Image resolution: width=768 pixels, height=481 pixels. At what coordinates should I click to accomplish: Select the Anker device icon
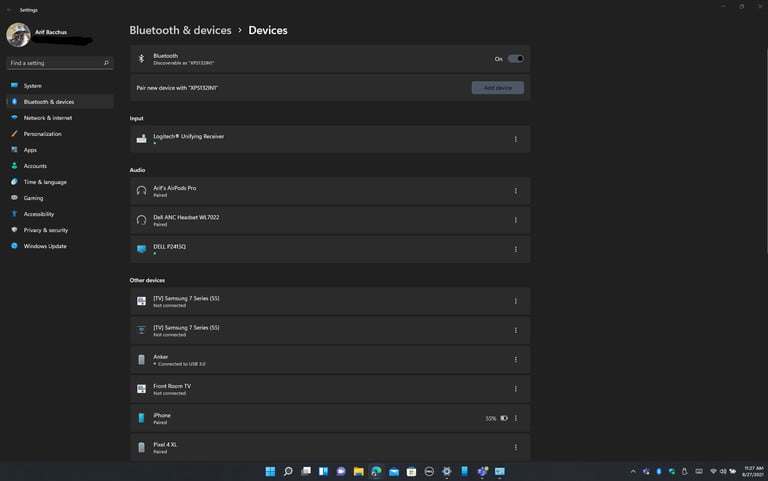tap(141, 359)
